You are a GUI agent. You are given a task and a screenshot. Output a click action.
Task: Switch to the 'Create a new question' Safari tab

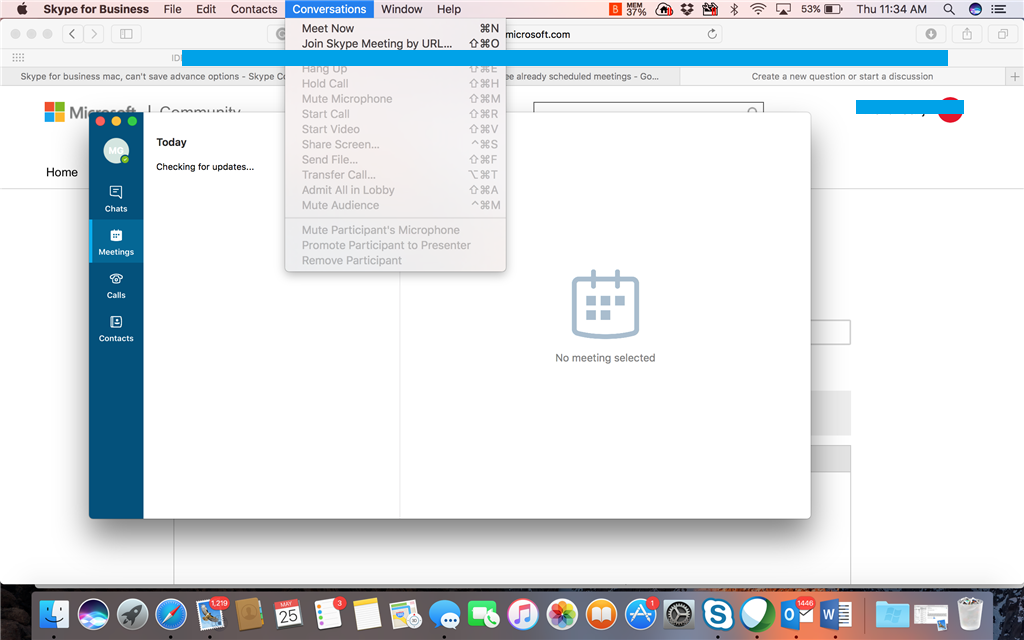(842, 76)
